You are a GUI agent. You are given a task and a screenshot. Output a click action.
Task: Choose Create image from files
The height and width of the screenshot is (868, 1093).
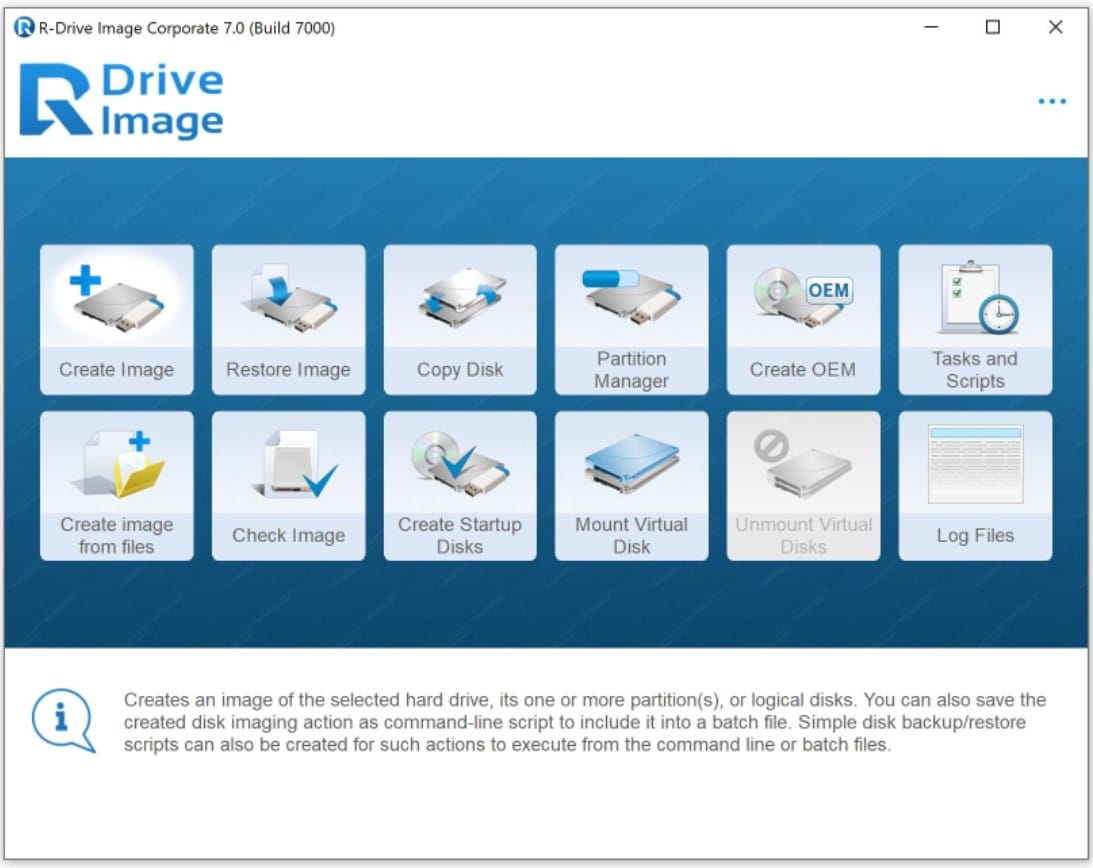point(117,485)
